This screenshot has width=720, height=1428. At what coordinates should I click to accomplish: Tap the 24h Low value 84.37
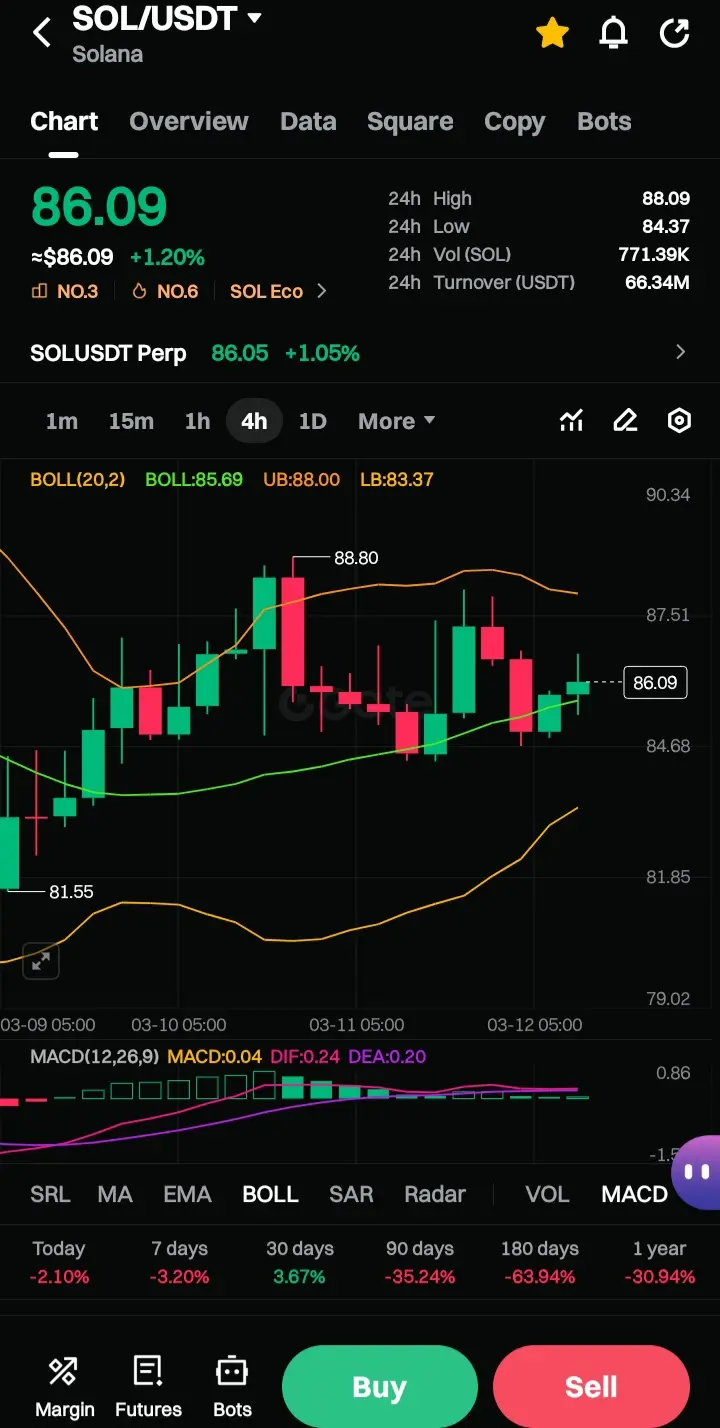(666, 226)
